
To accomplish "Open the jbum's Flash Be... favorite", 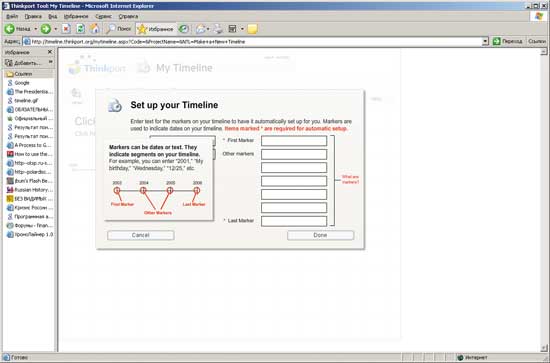I will point(30,181).
